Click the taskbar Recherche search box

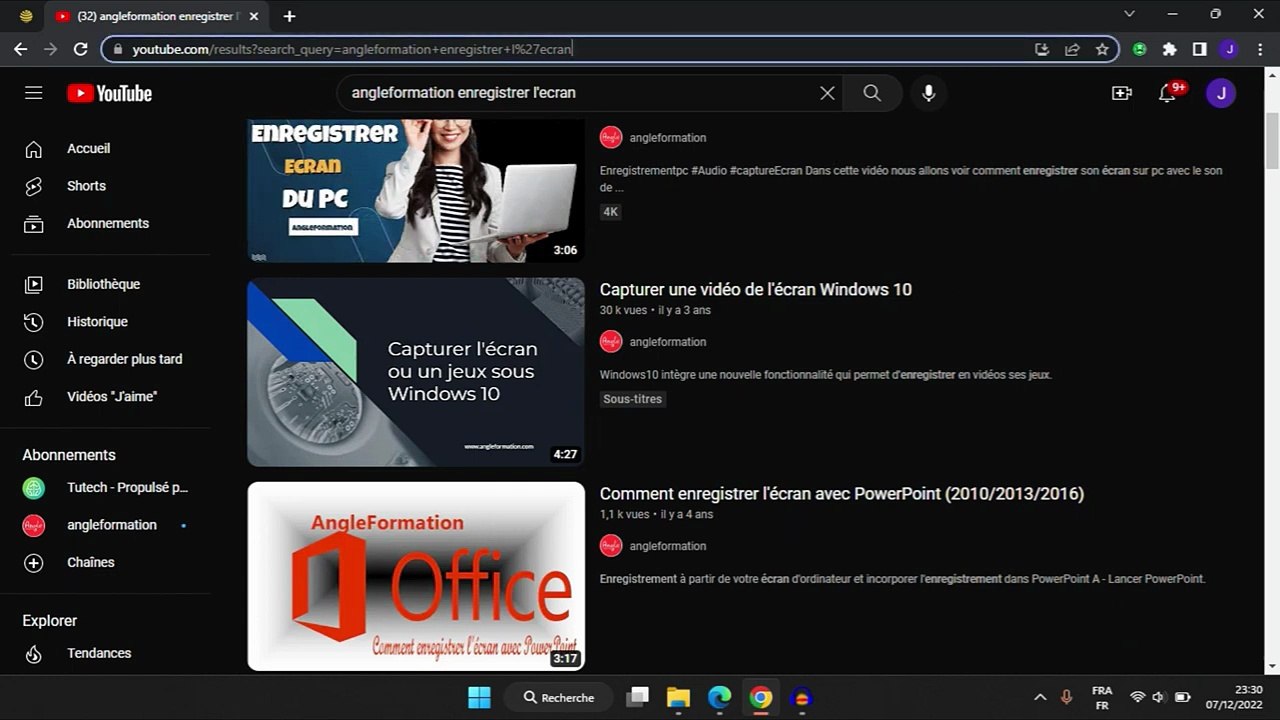(559, 697)
